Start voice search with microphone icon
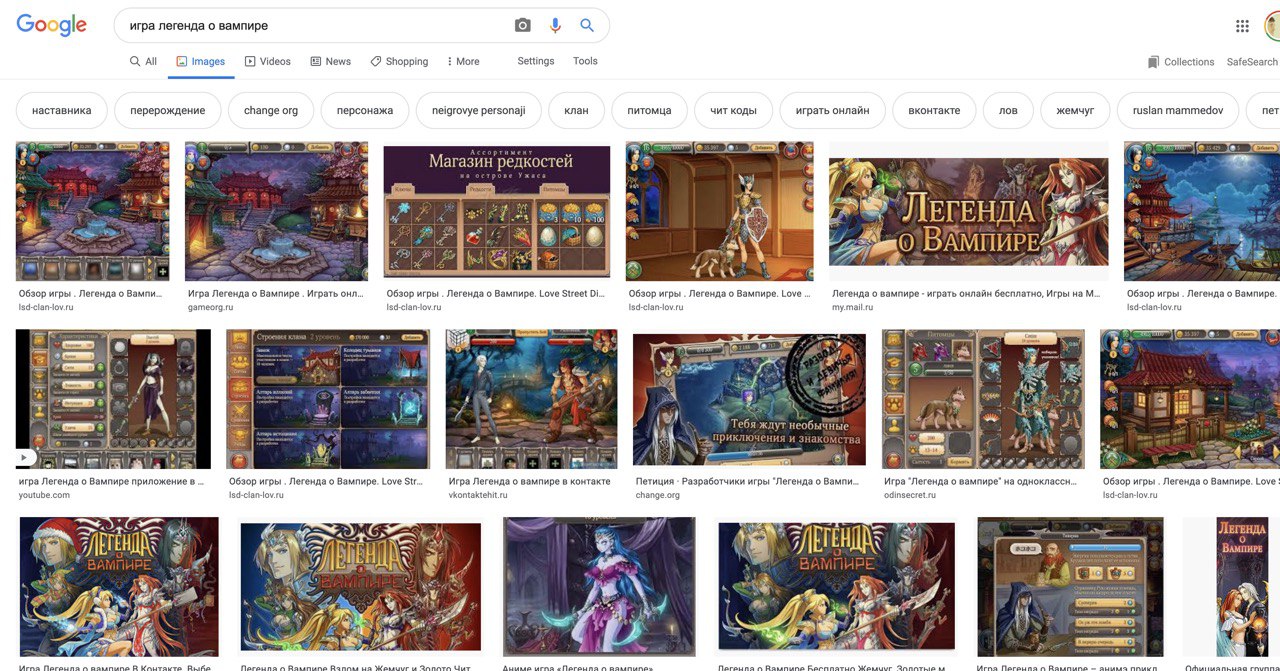1280x671 pixels. (555, 26)
